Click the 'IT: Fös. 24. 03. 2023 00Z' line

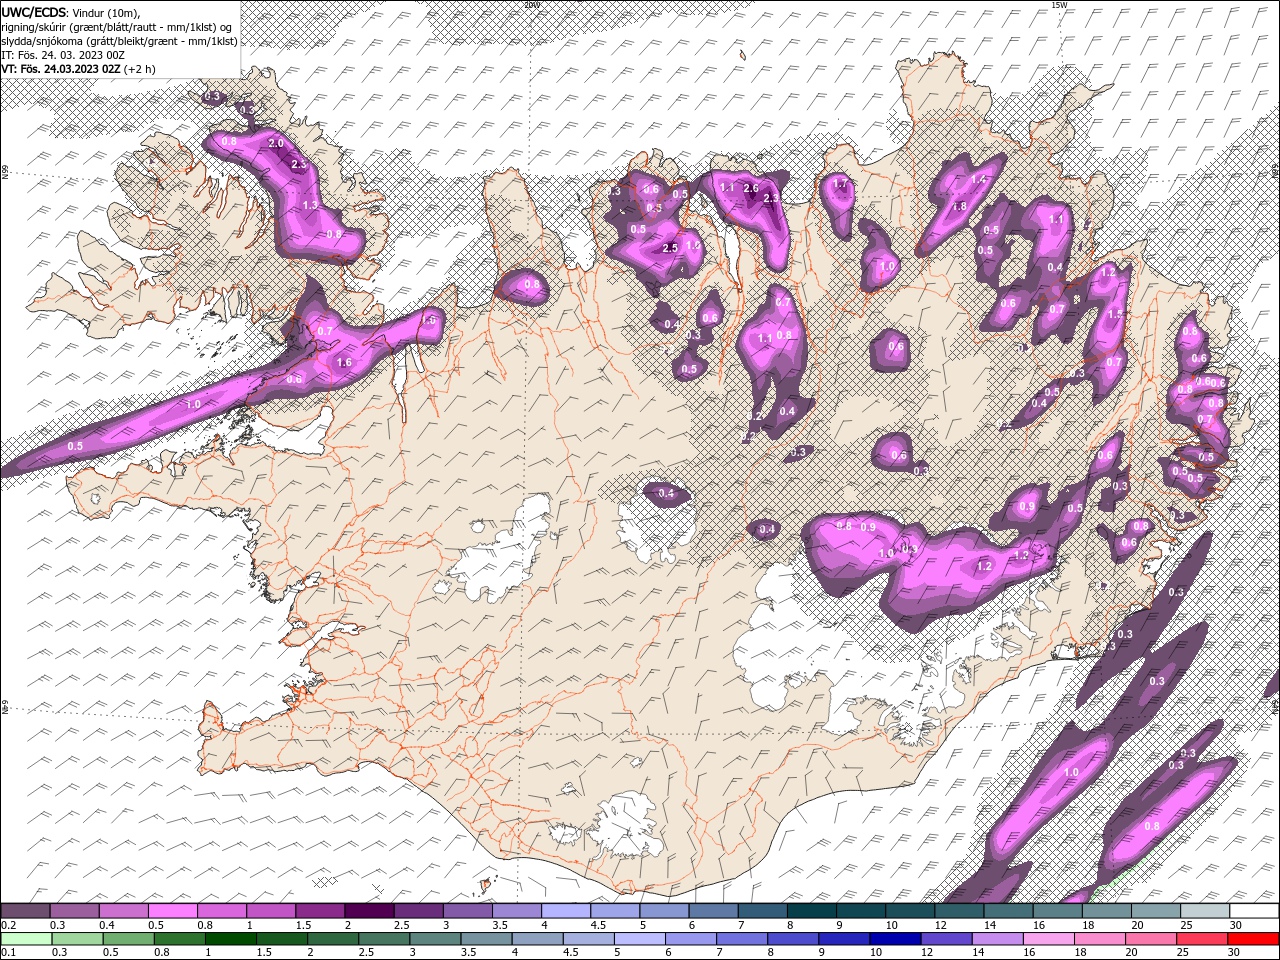(62, 55)
